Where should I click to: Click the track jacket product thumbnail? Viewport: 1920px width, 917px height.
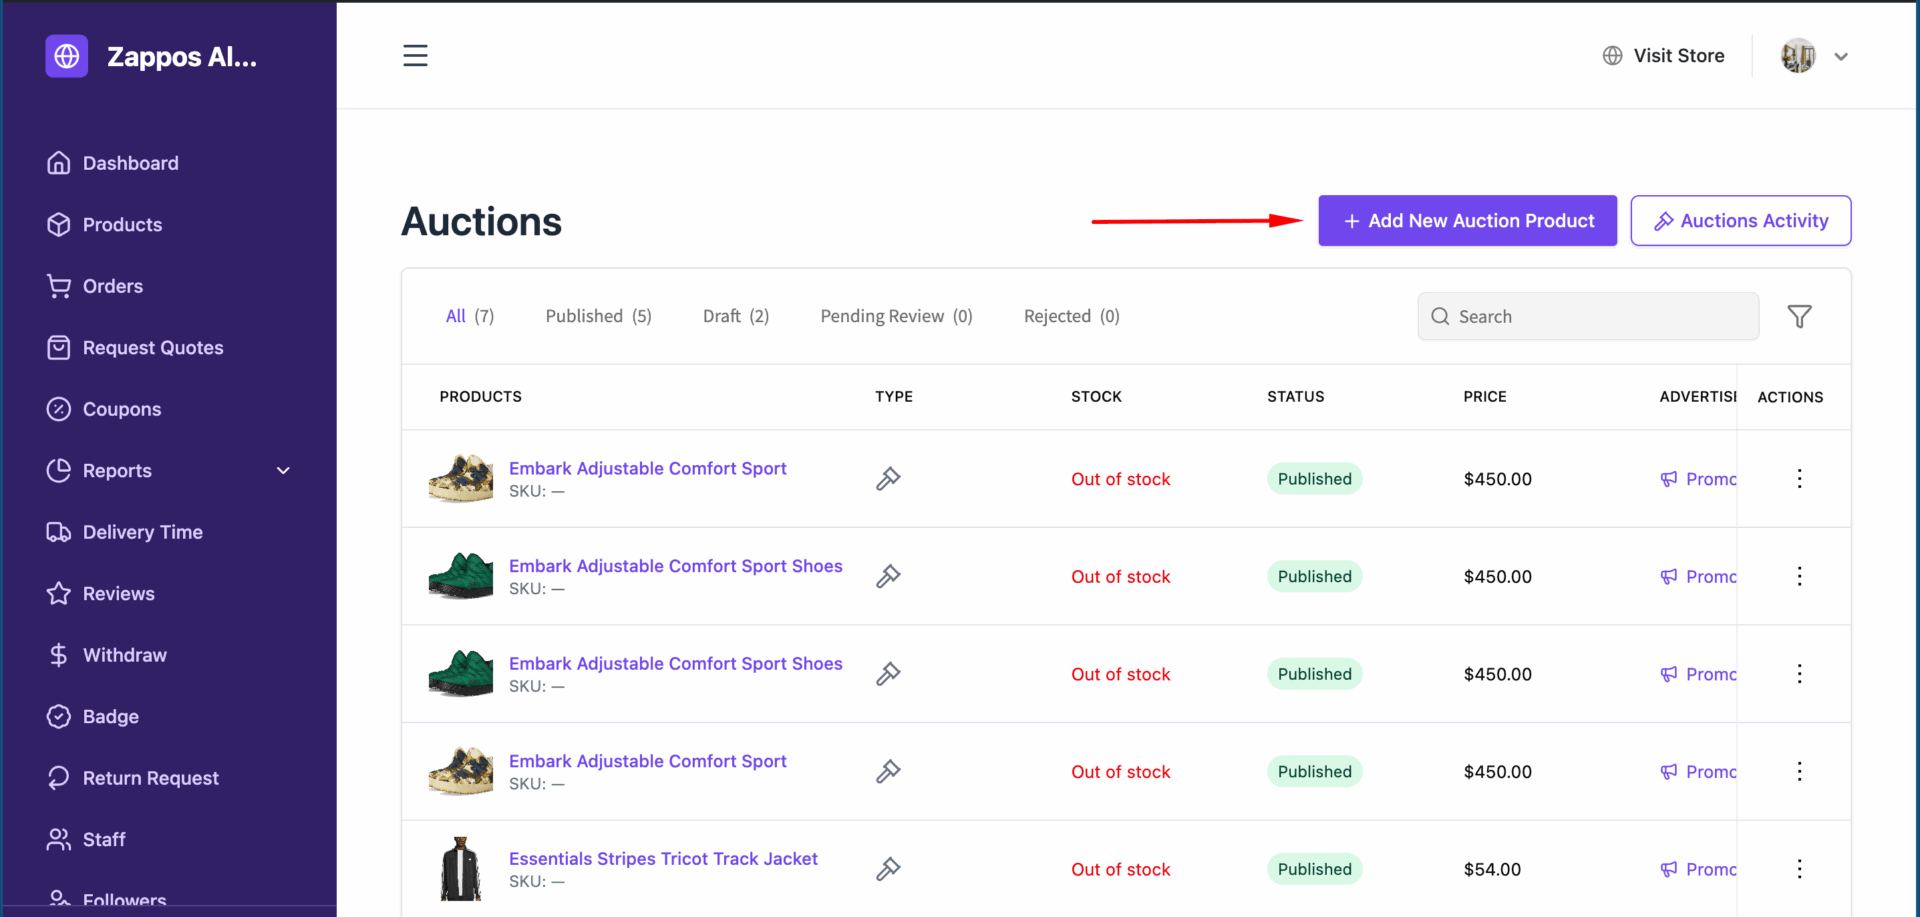pos(461,869)
